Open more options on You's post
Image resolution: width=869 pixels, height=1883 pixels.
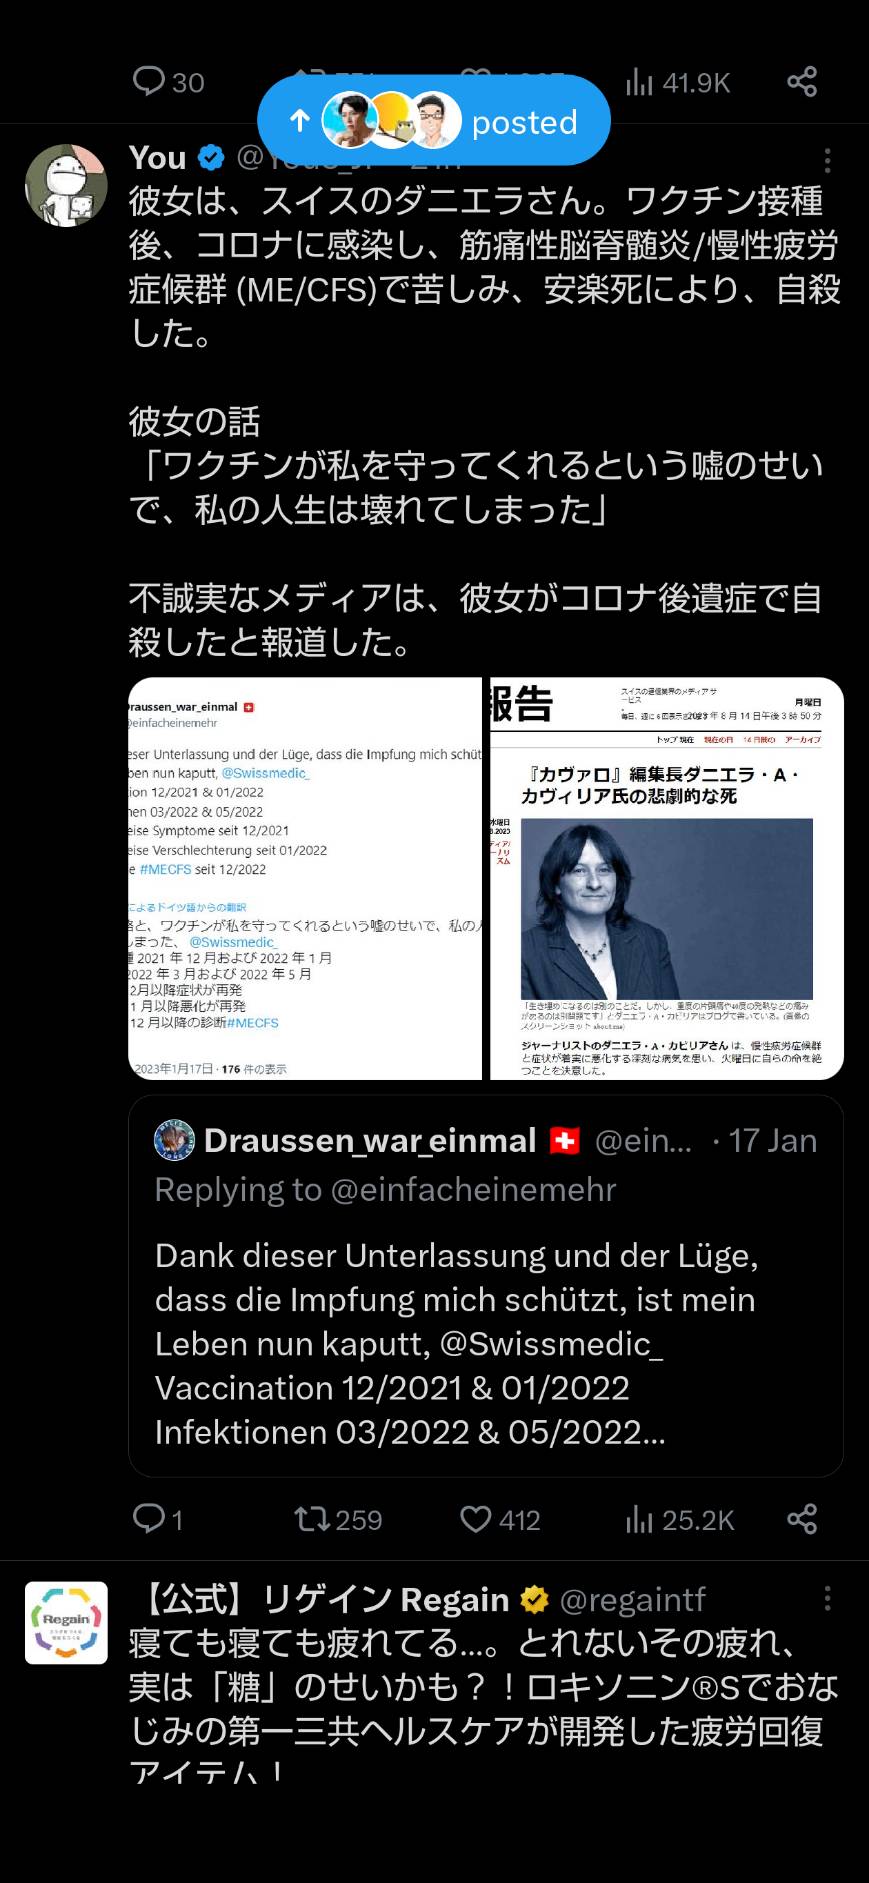[827, 160]
